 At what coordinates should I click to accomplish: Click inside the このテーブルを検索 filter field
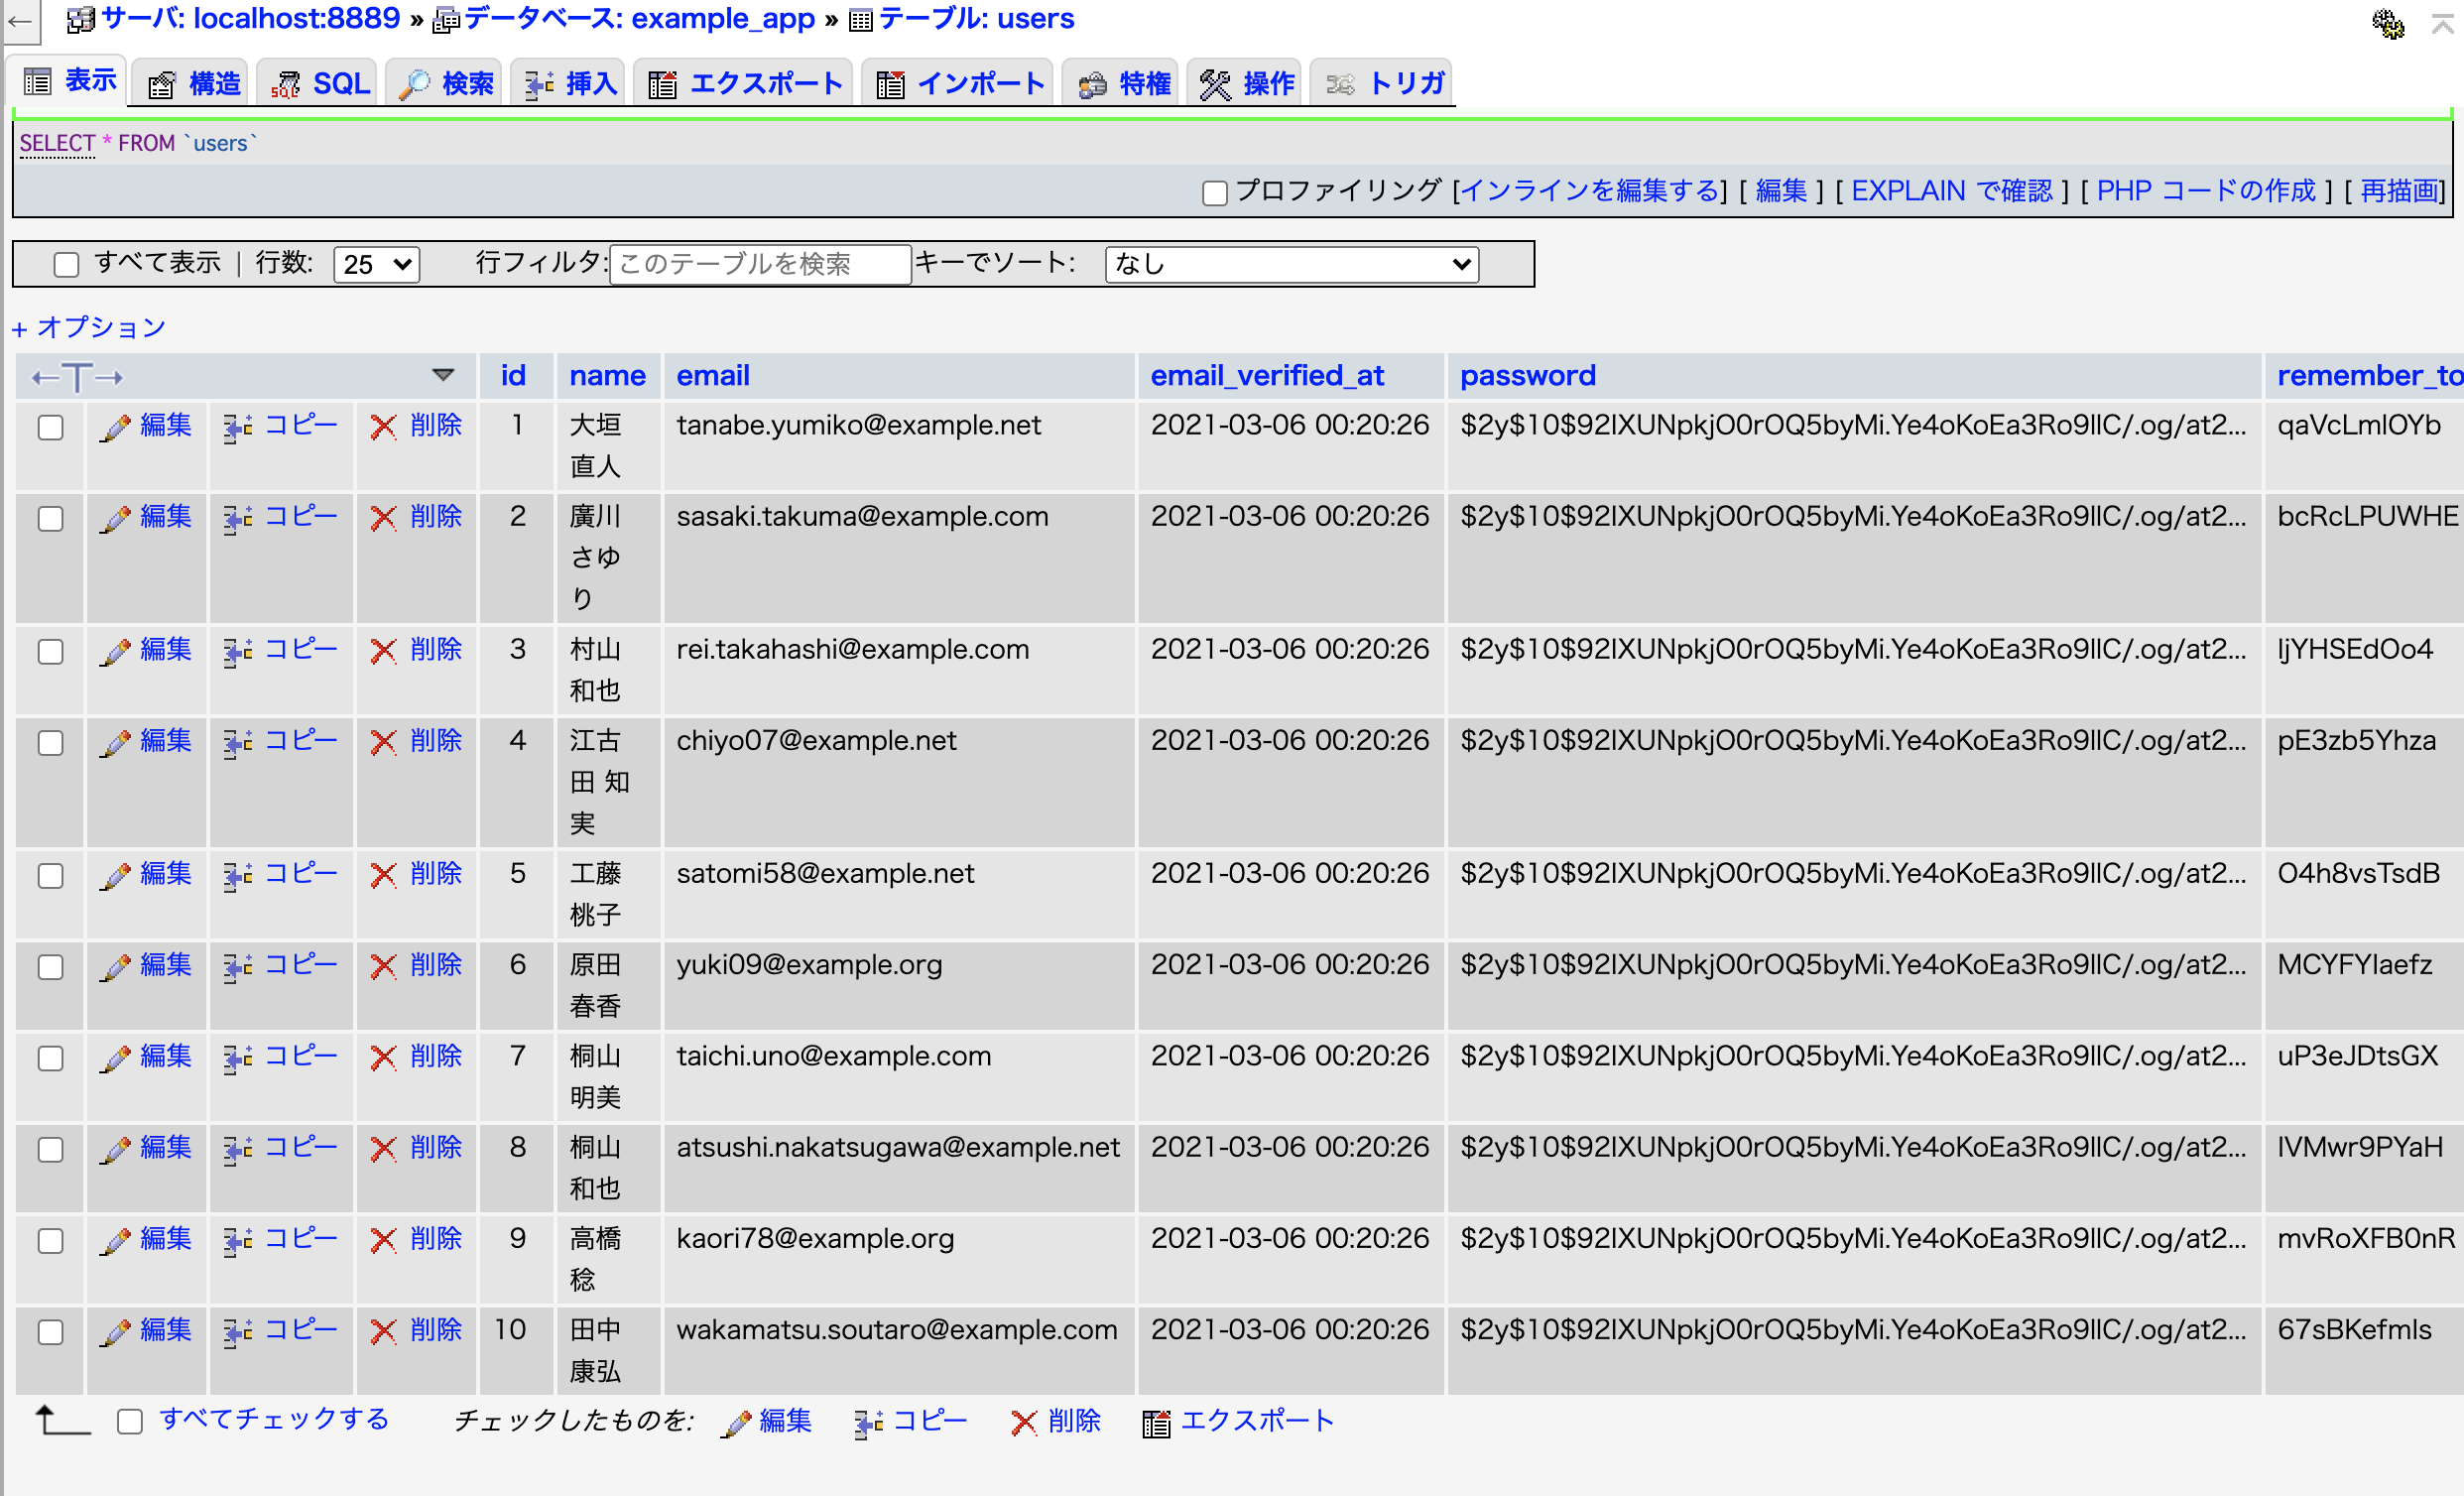(x=760, y=264)
